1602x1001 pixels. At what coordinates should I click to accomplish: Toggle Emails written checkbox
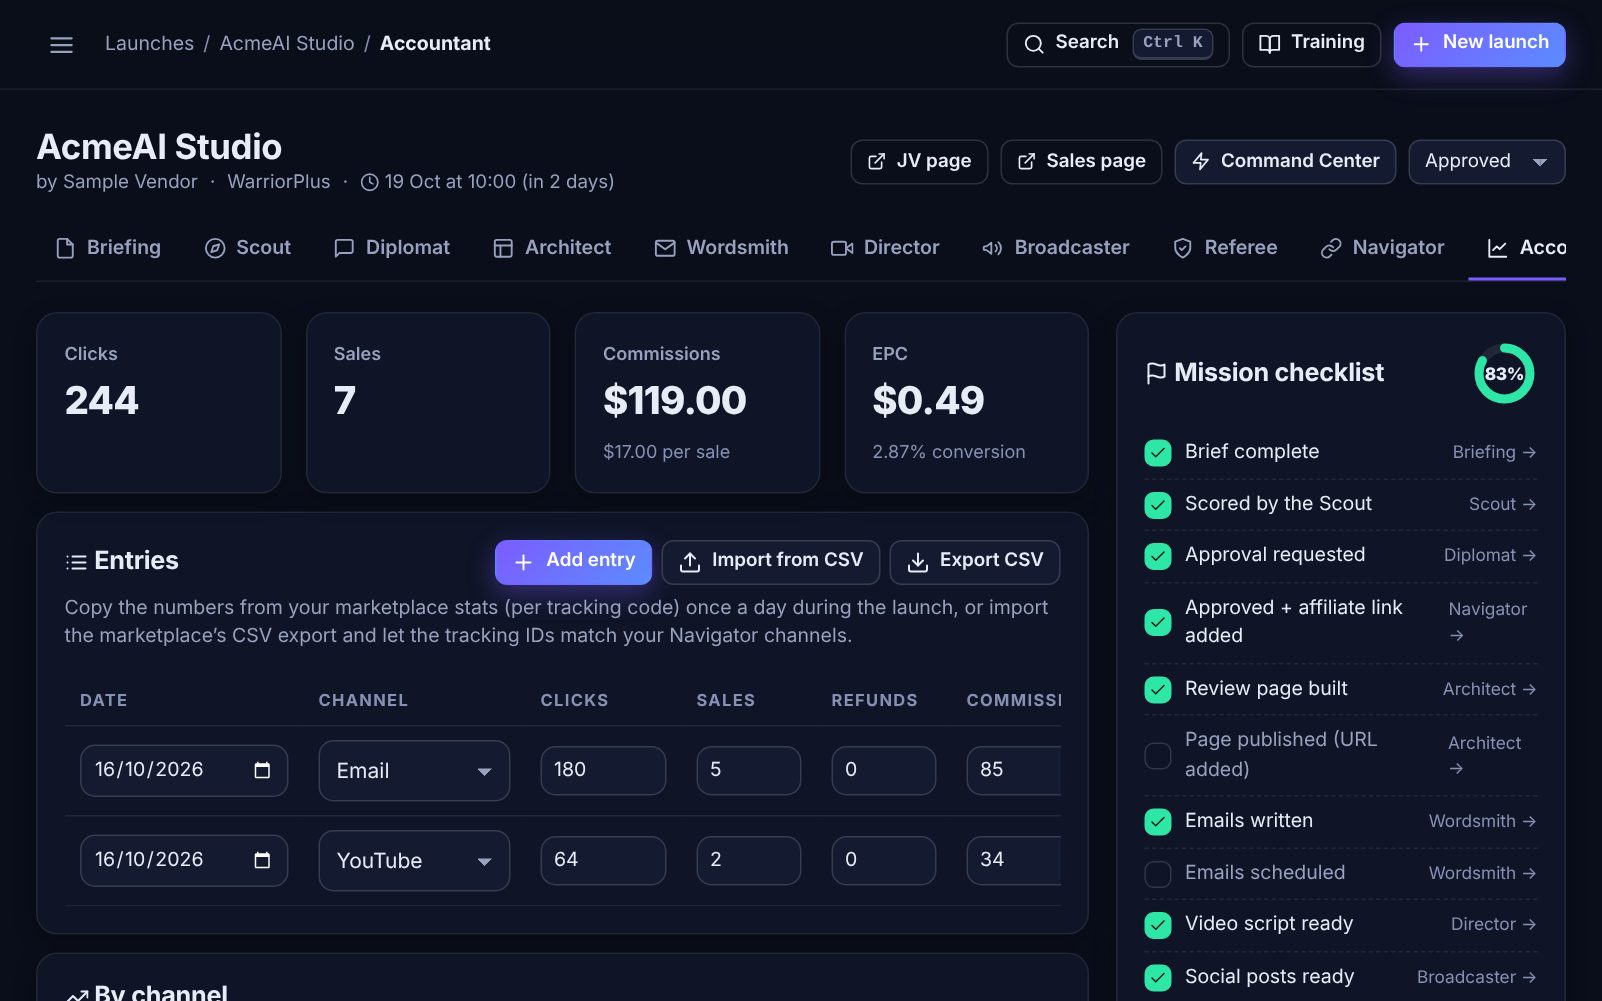click(x=1158, y=822)
